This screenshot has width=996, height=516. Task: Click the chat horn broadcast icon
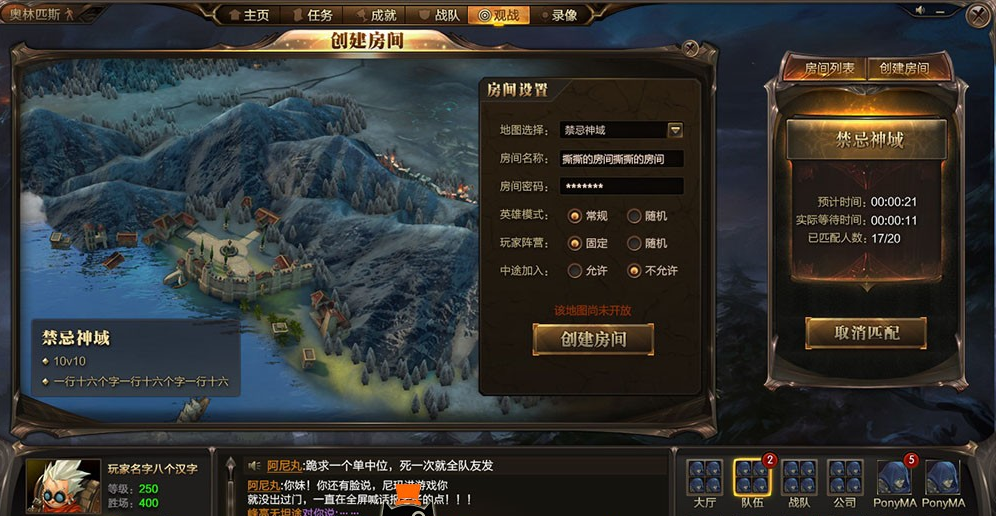point(255,466)
